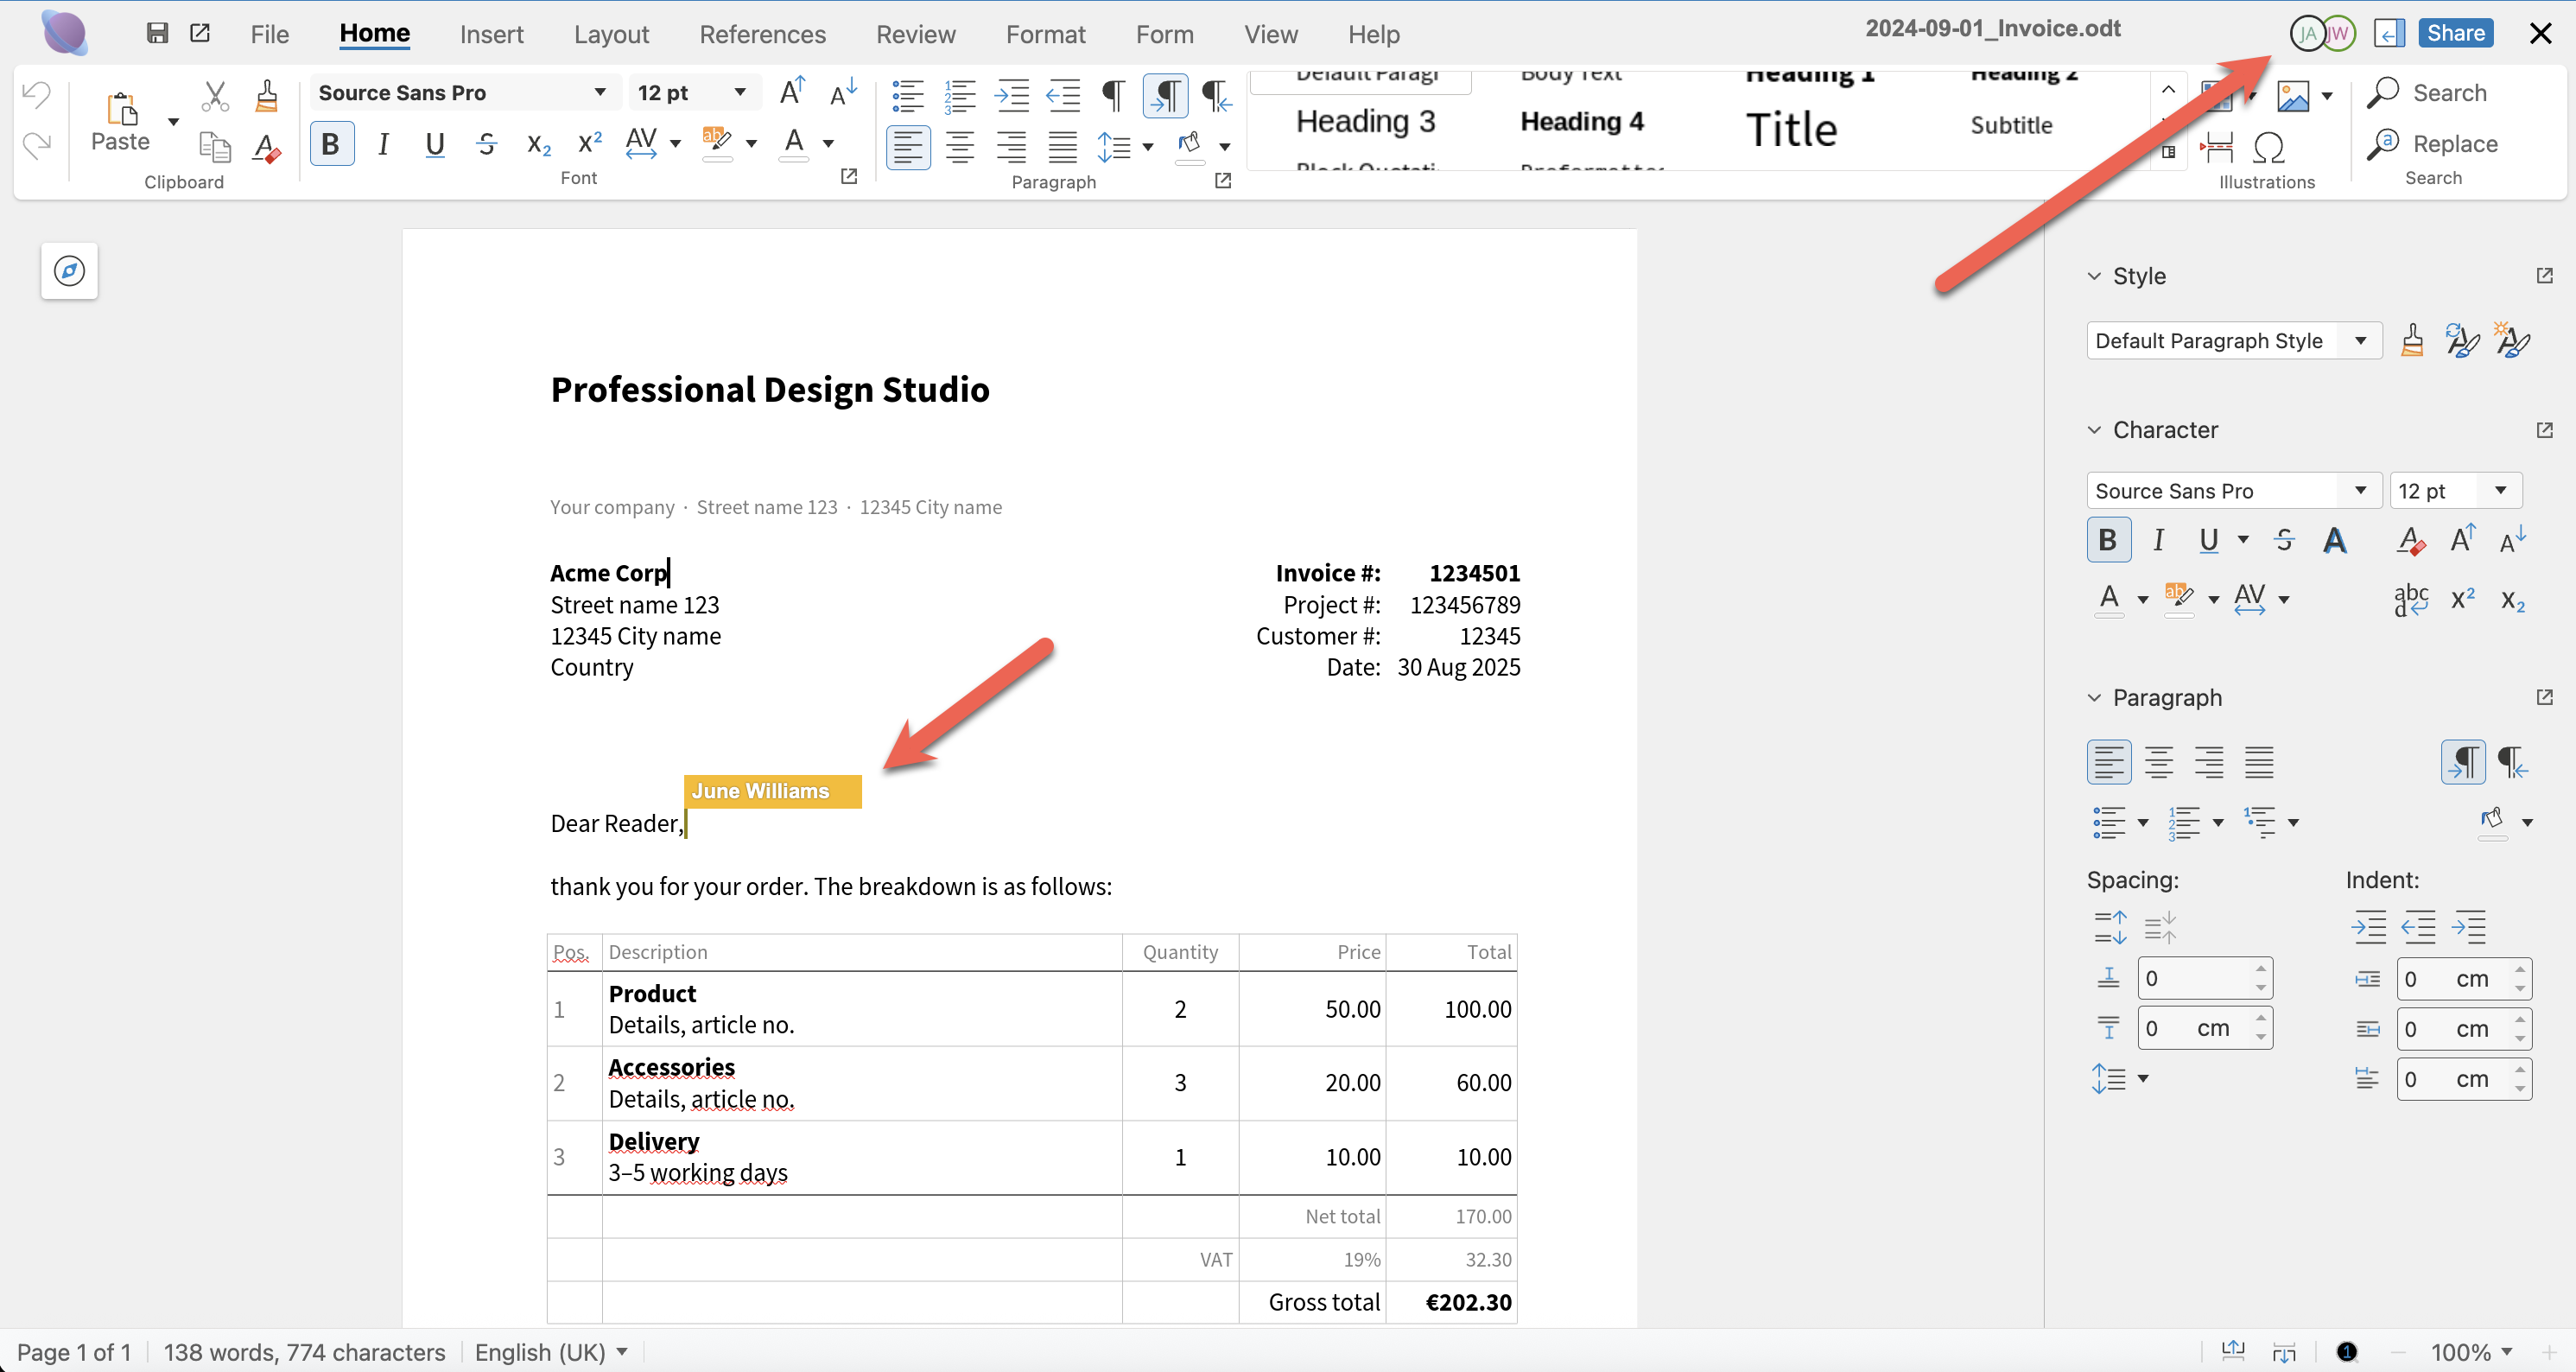Click the Increase Font Size icon in ribbon
This screenshot has height=1372, width=2576.
coord(792,93)
